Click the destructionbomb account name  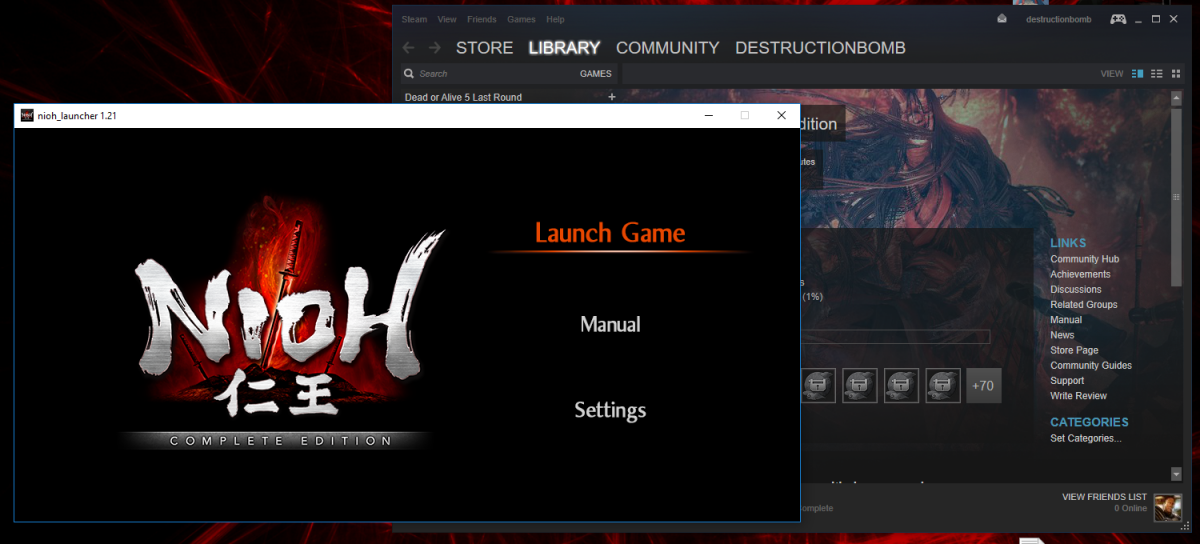pyautogui.click(x=1060, y=19)
